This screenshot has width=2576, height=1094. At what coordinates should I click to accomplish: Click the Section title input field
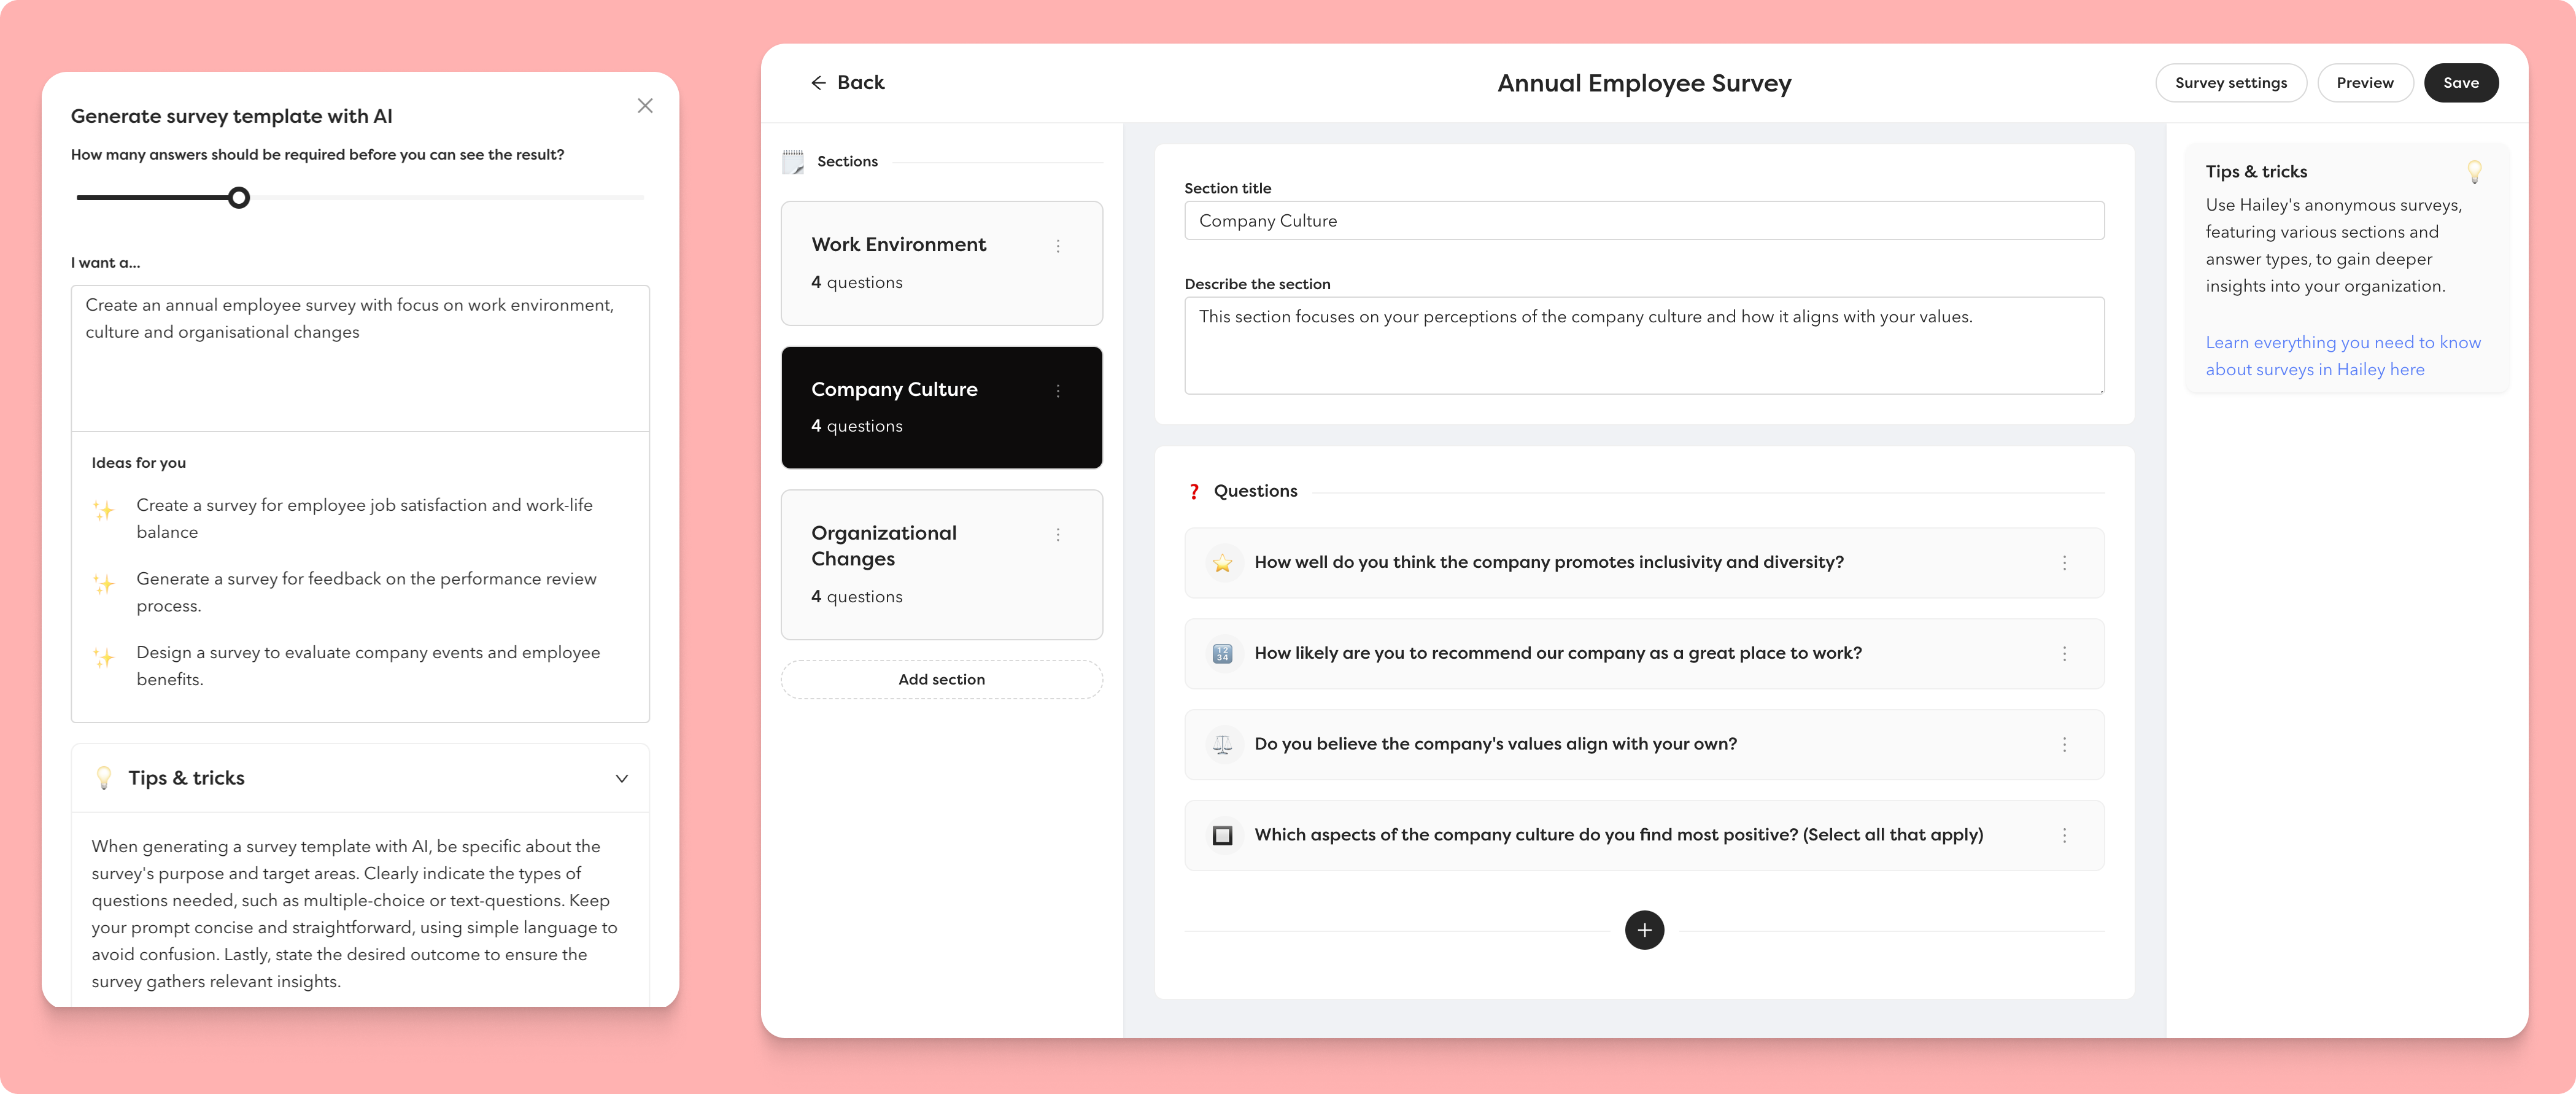coord(1643,219)
